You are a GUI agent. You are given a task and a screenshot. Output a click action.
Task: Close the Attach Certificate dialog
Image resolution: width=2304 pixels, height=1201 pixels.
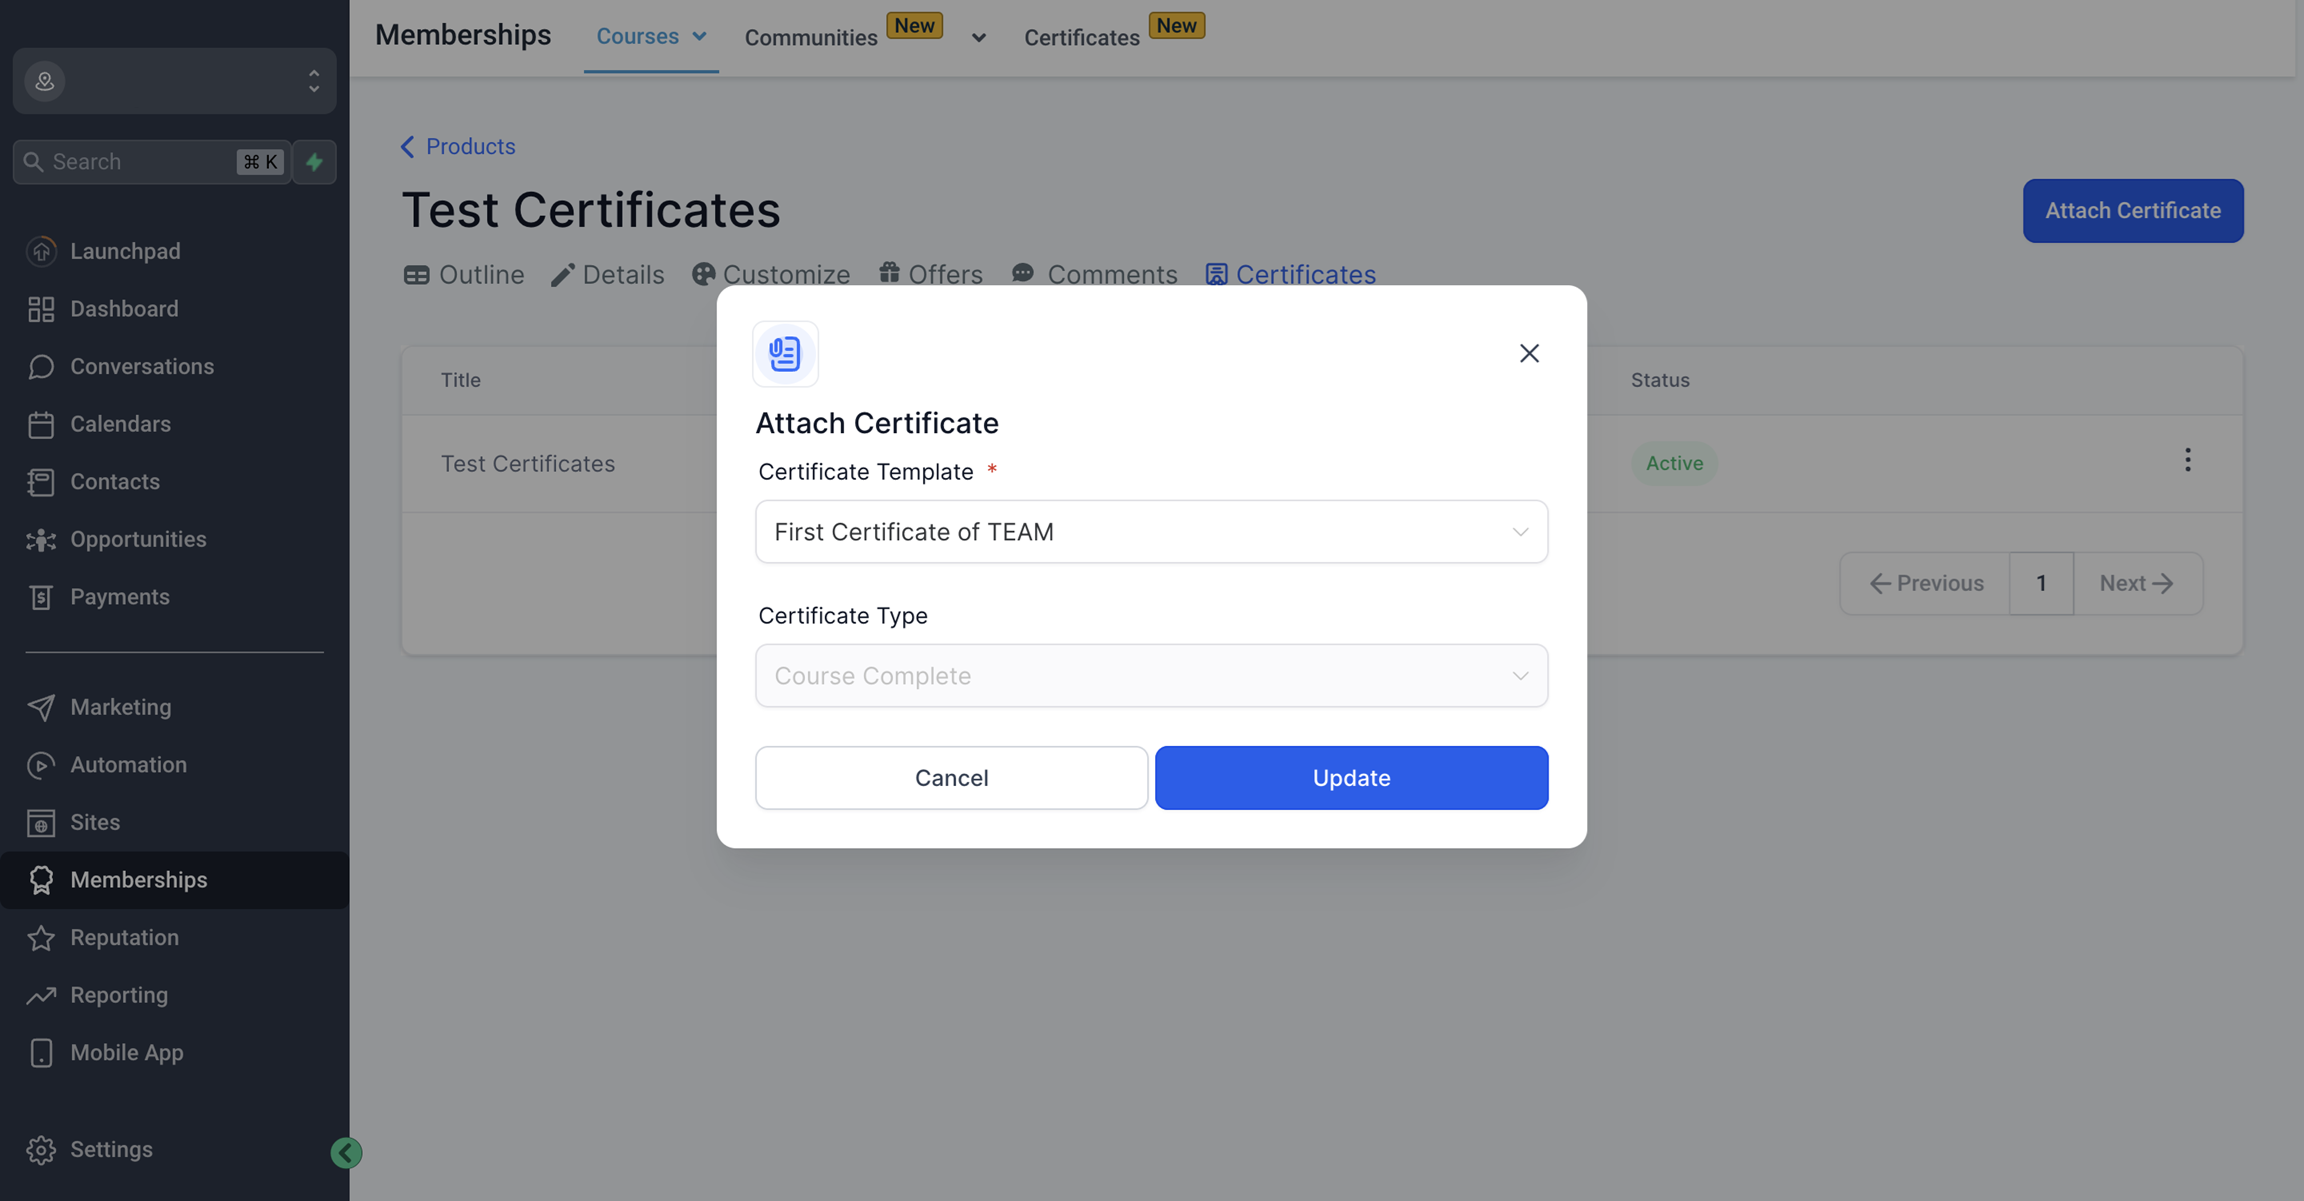click(x=1529, y=353)
